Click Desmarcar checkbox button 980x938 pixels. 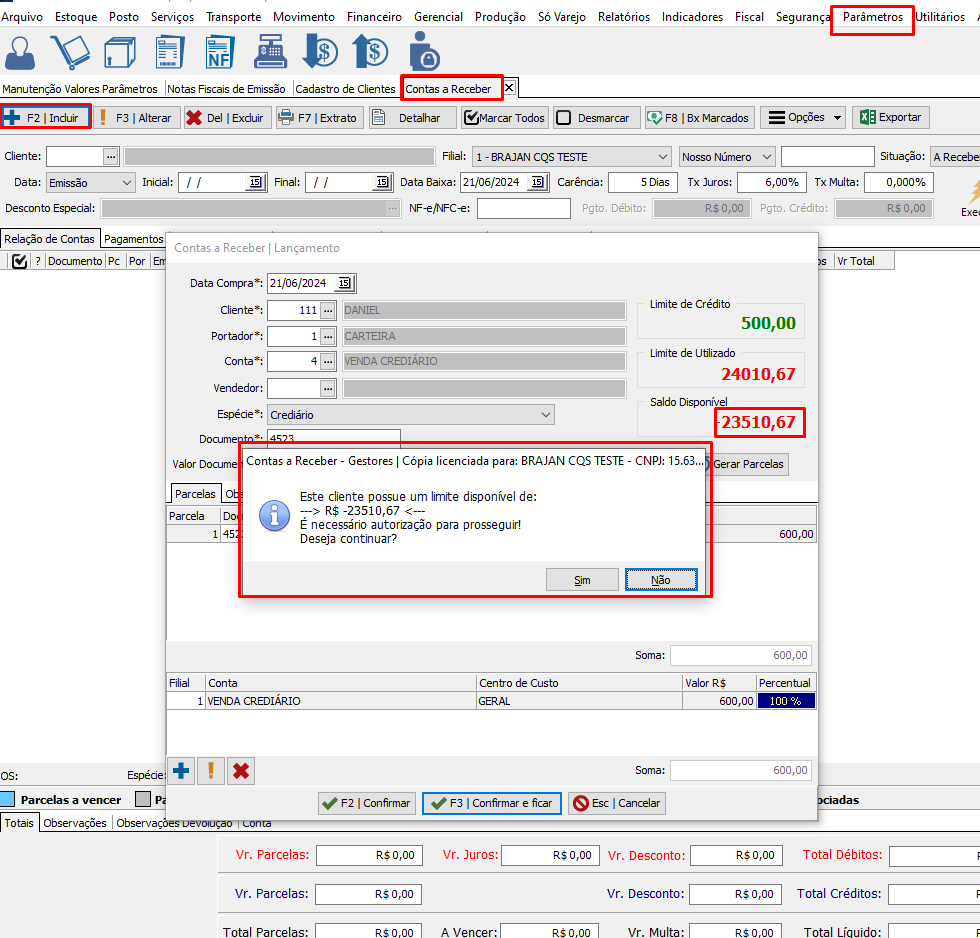pos(594,118)
